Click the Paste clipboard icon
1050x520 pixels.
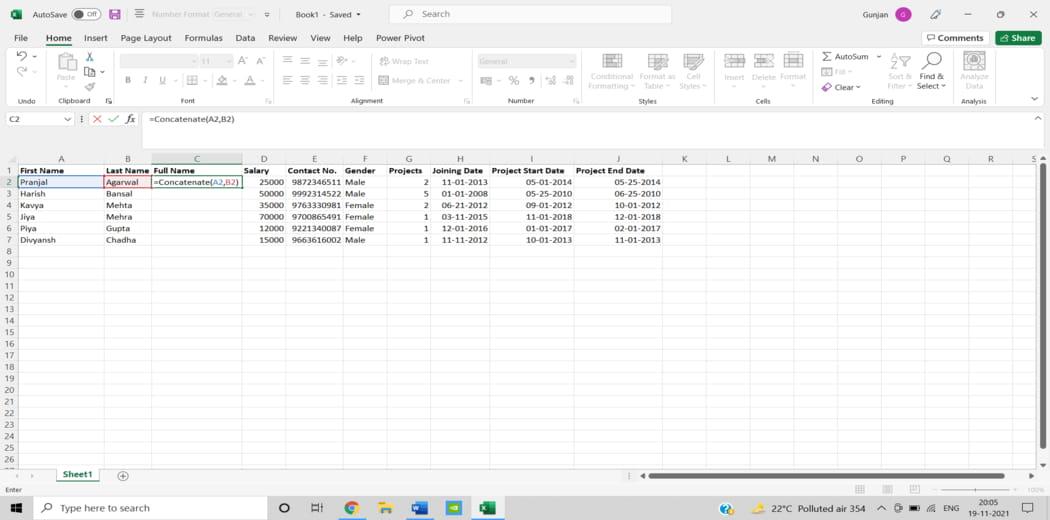coord(67,63)
